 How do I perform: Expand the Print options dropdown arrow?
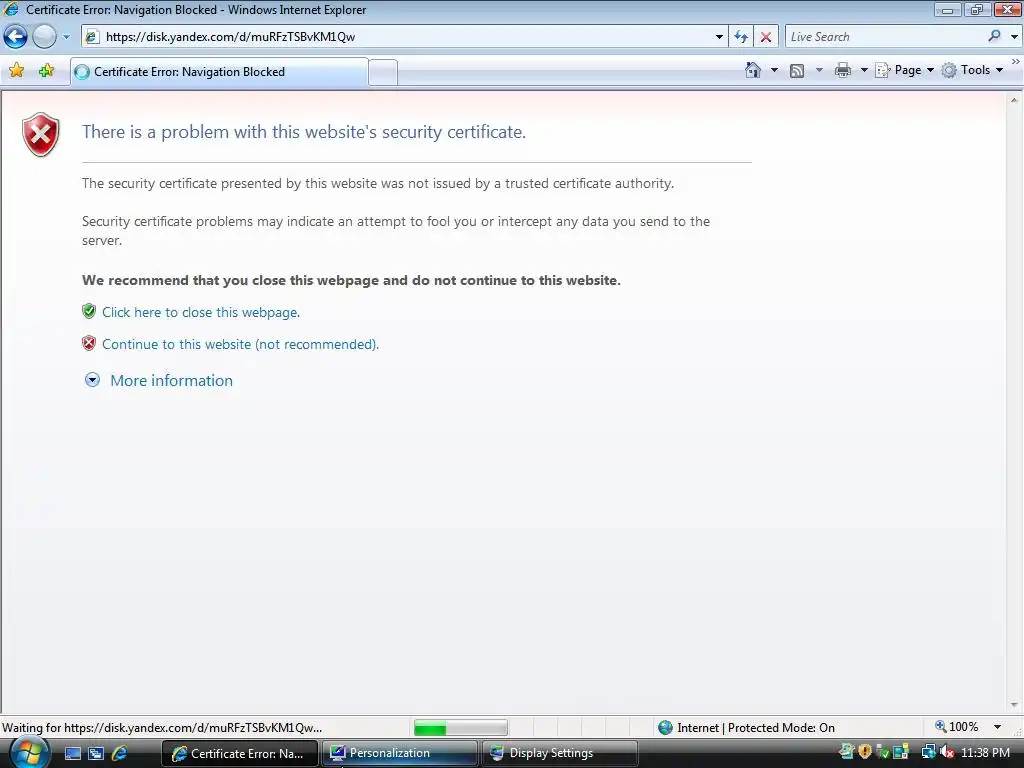coord(863,70)
